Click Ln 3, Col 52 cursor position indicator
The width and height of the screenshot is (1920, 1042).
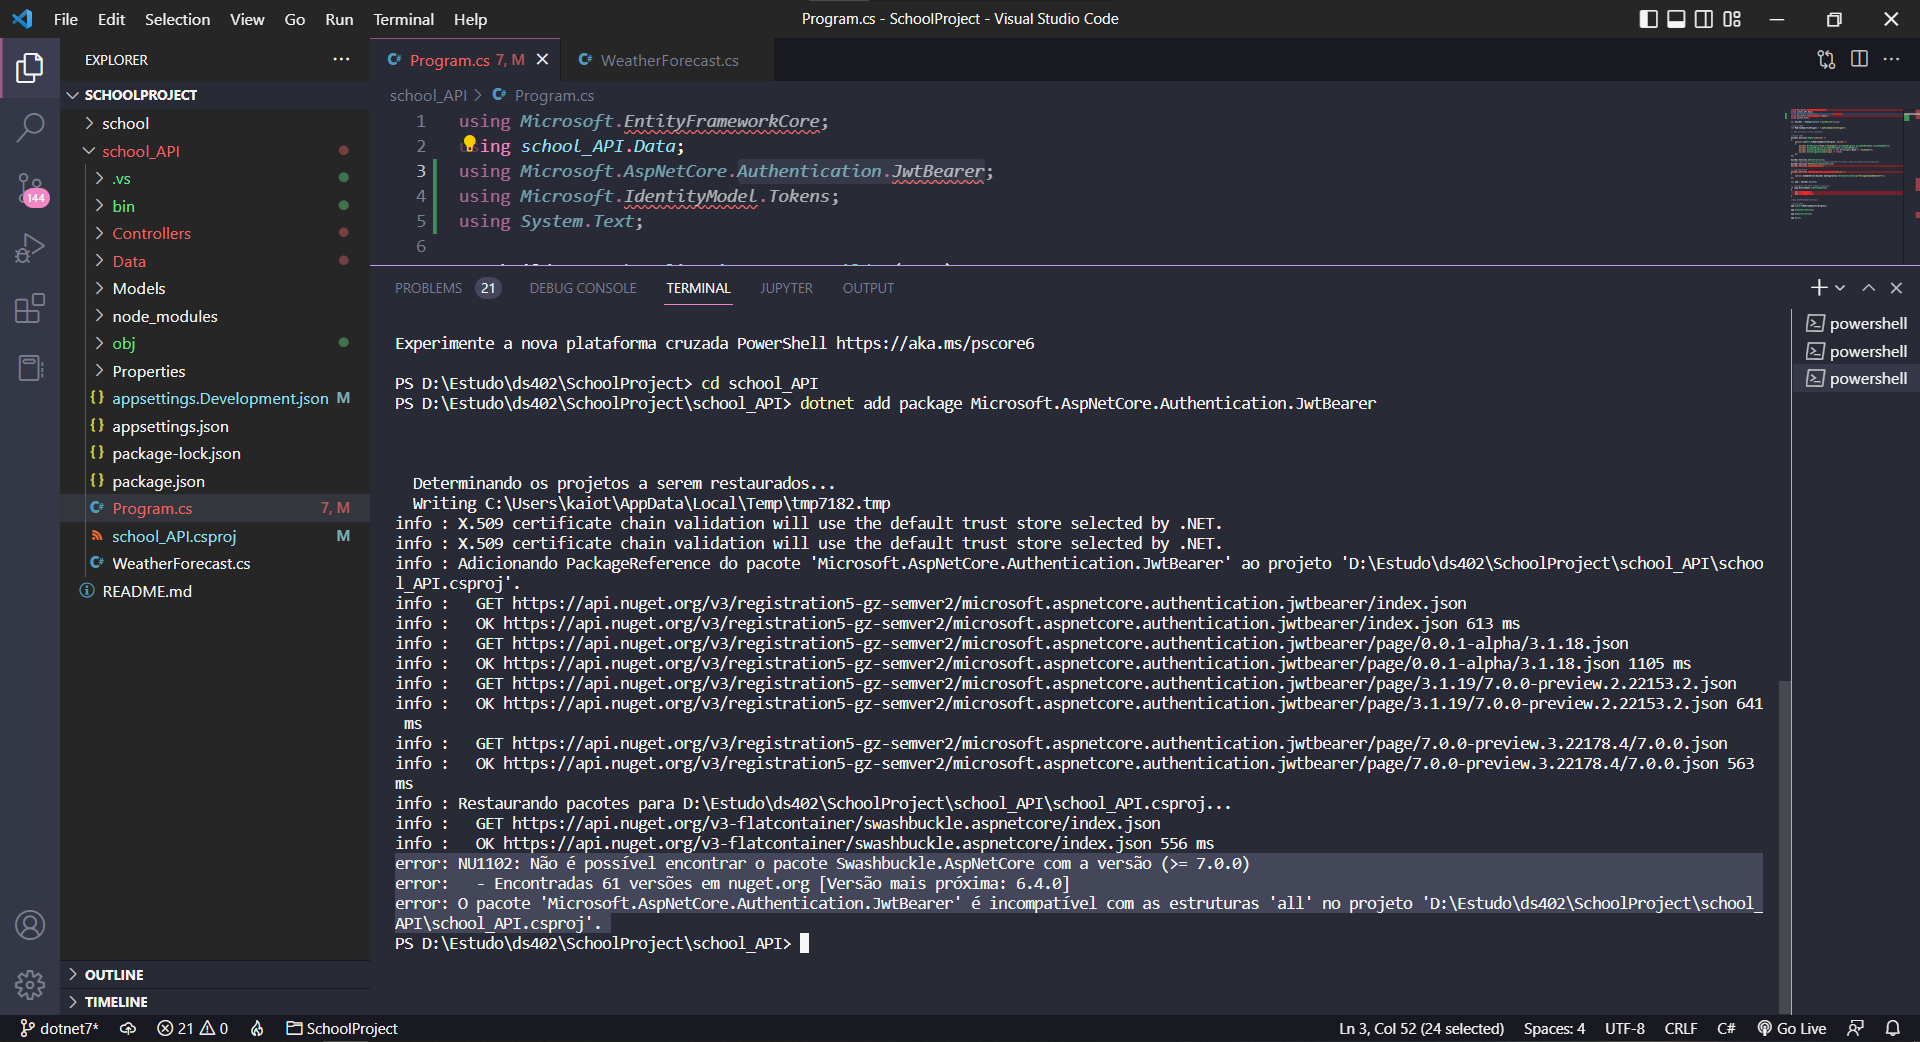tap(1421, 1028)
